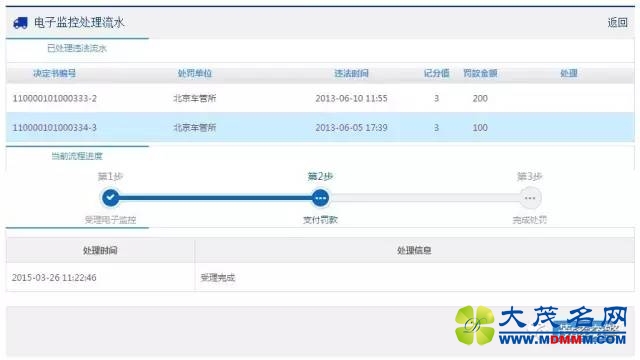Click the 处理时间 header
The image size is (640, 360).
click(x=100, y=250)
